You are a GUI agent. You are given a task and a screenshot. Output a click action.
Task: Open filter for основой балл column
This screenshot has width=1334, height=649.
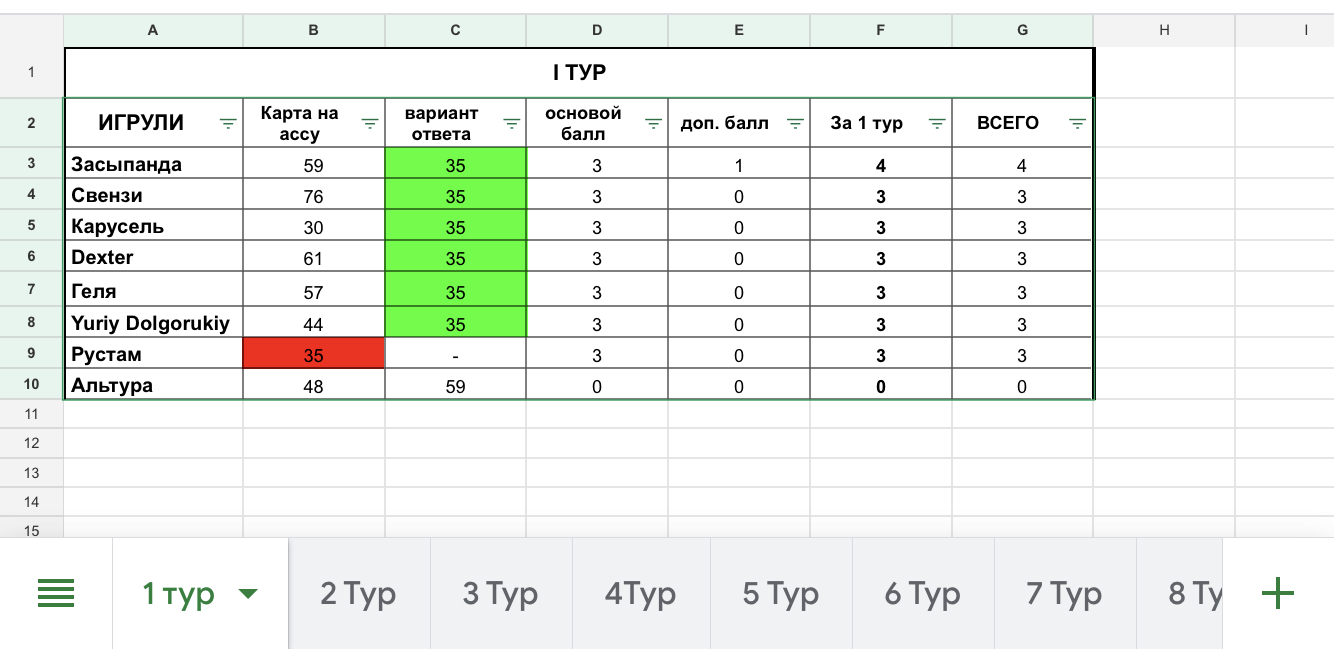point(654,124)
